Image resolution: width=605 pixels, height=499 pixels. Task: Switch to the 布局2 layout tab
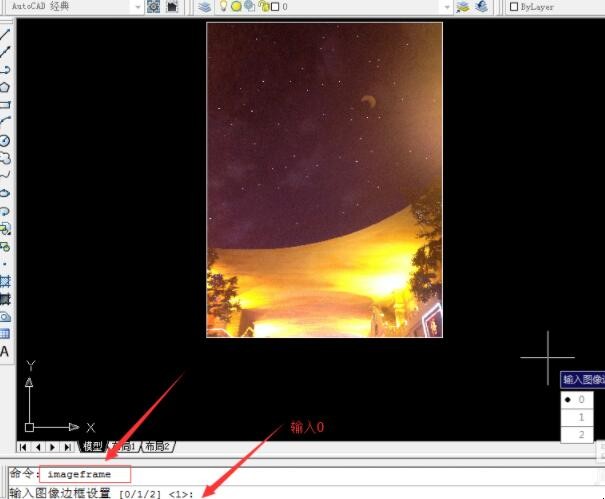click(x=158, y=447)
